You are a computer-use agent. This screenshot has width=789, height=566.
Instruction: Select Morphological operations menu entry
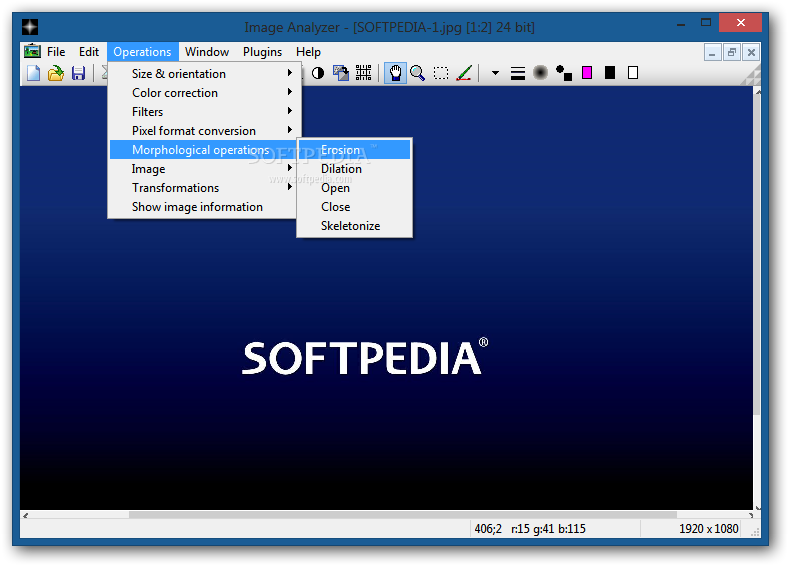click(204, 150)
